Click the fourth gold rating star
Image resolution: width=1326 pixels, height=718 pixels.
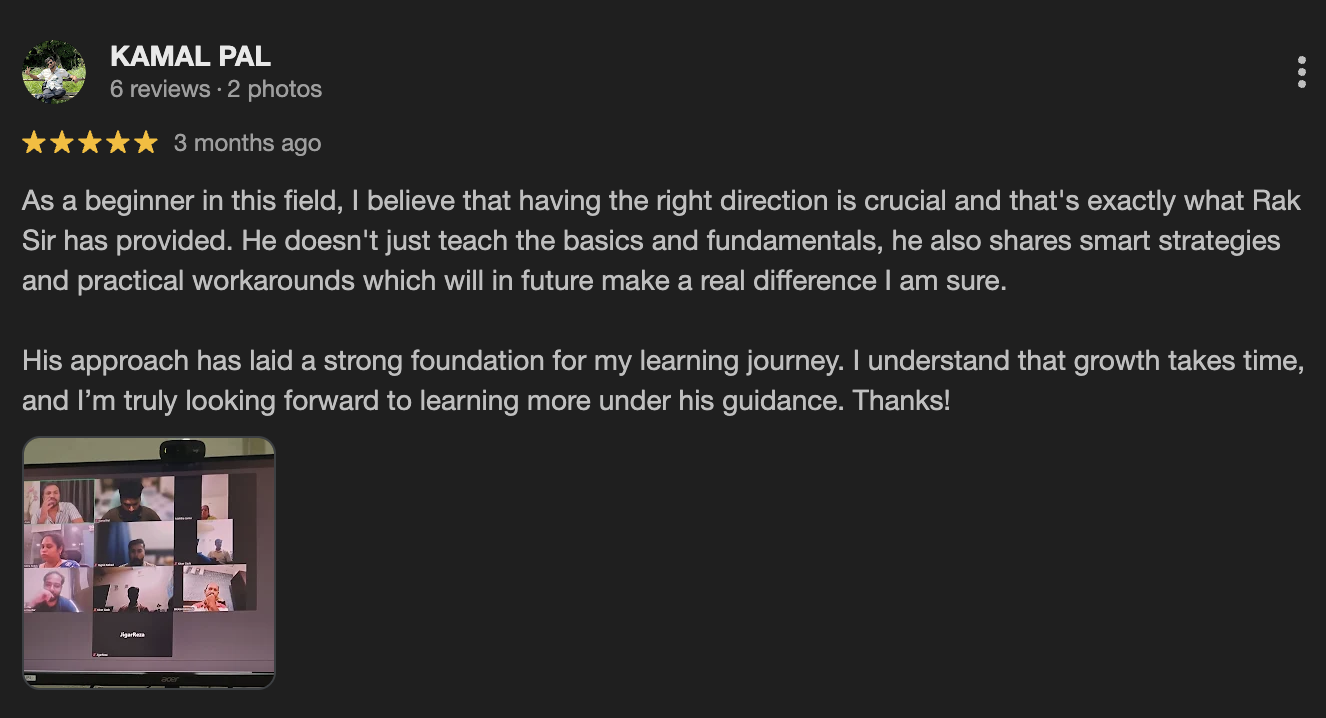[x=118, y=143]
